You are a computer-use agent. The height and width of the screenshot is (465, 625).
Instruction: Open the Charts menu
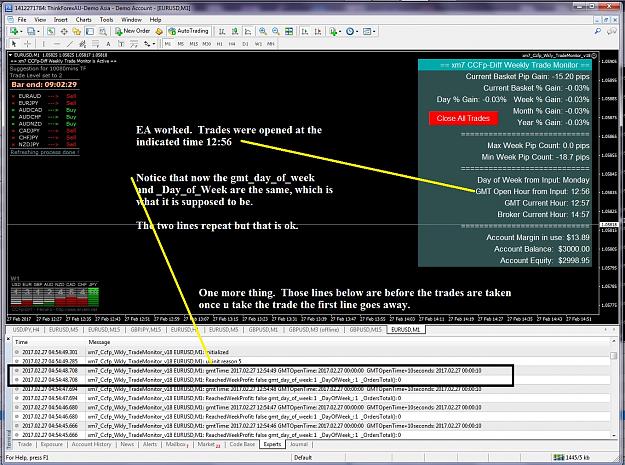point(83,20)
